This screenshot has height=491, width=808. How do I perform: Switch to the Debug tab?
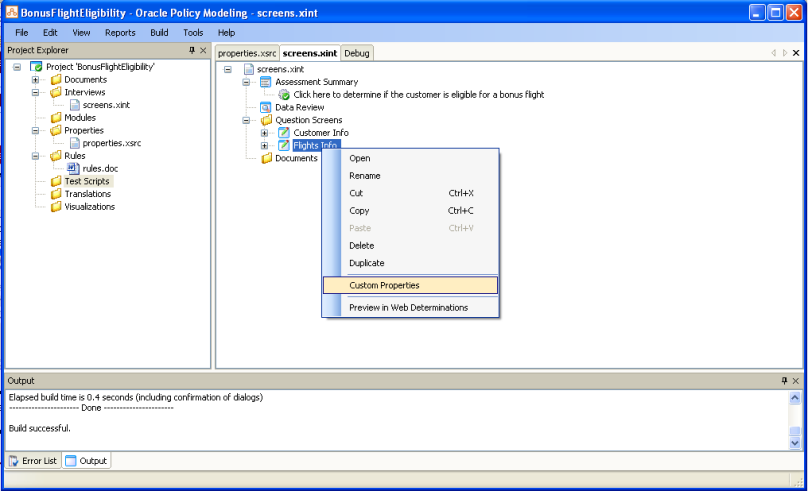[357, 53]
